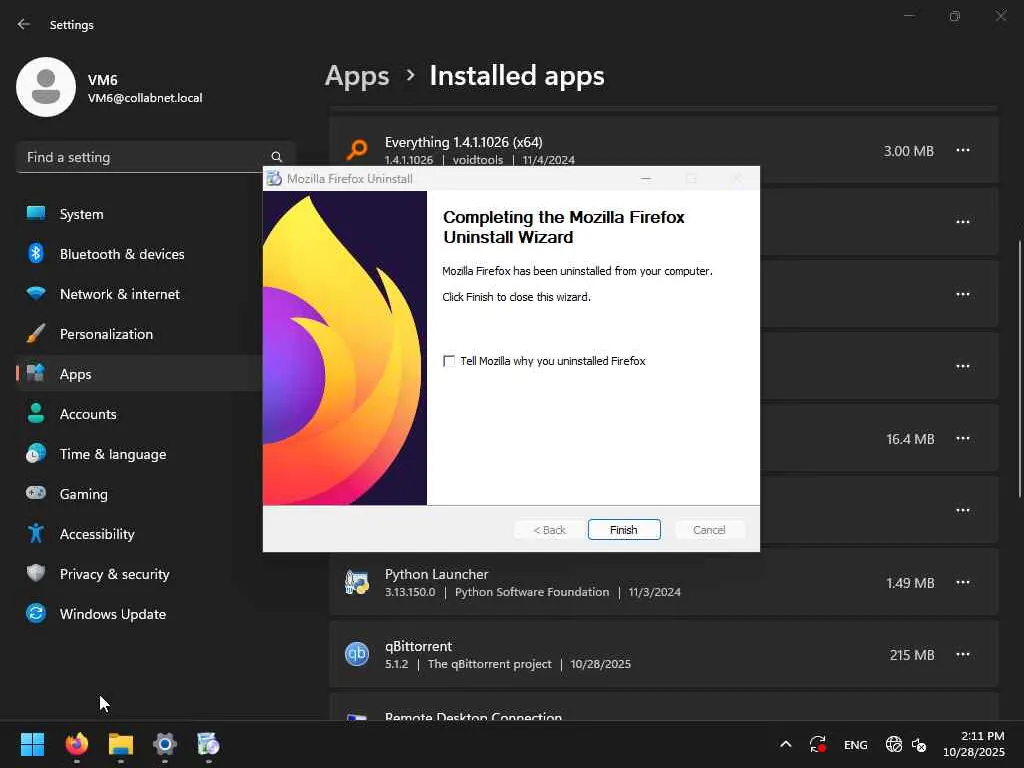Click the Cancel button in uninstall wizard

pyautogui.click(x=709, y=530)
